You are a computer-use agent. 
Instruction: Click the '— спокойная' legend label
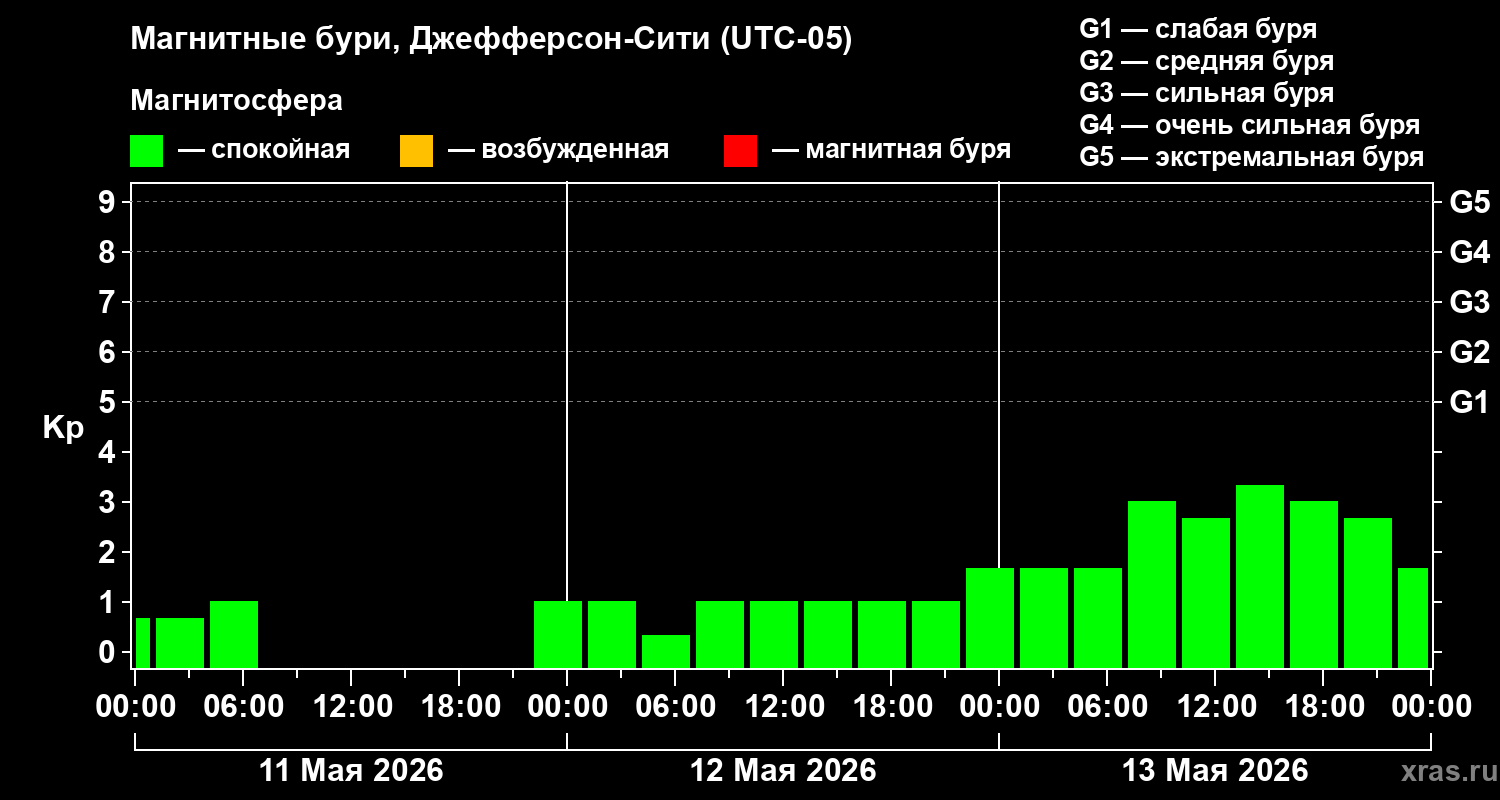tap(264, 151)
